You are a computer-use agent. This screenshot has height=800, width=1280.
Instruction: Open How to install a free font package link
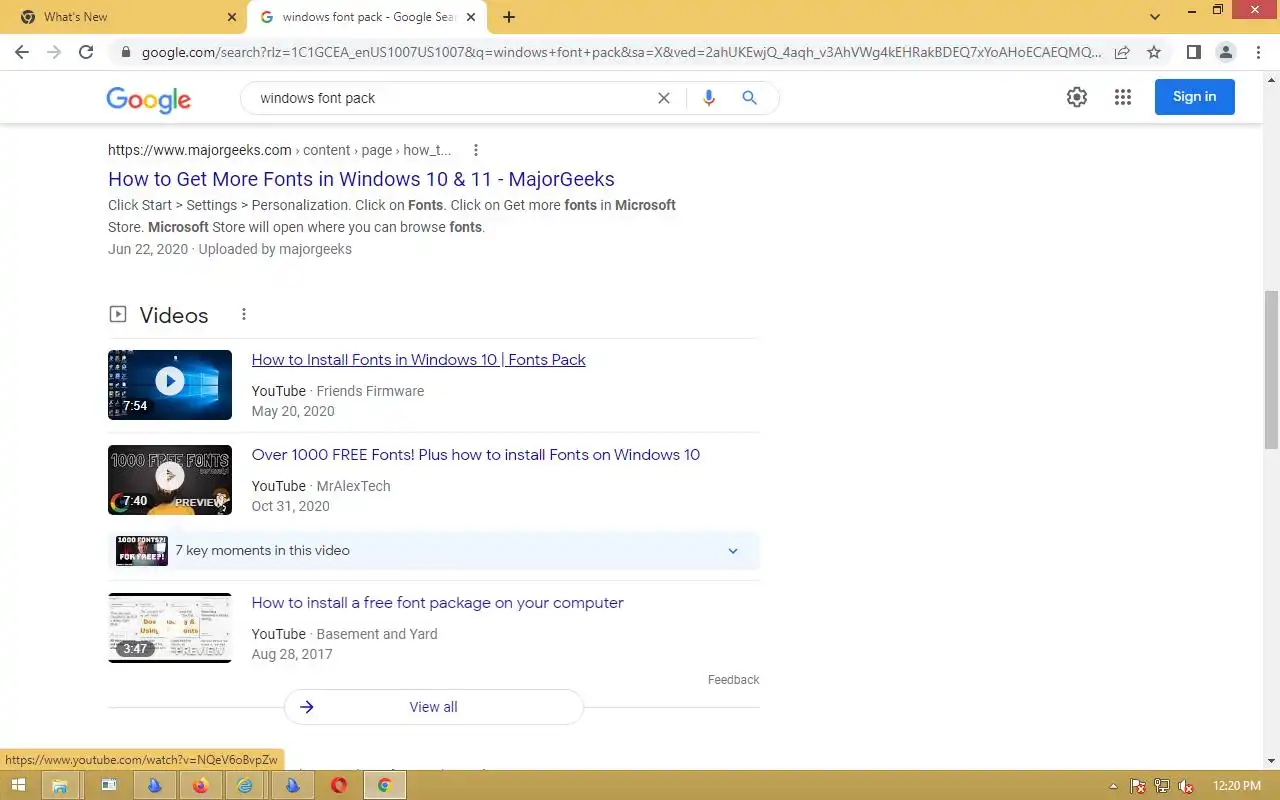pos(437,603)
